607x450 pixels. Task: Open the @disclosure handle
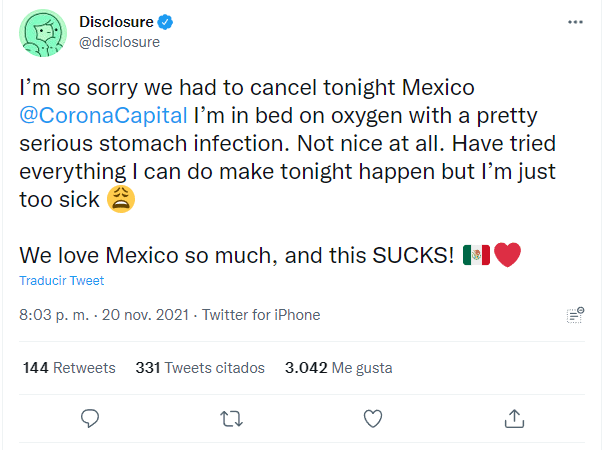tap(118, 42)
